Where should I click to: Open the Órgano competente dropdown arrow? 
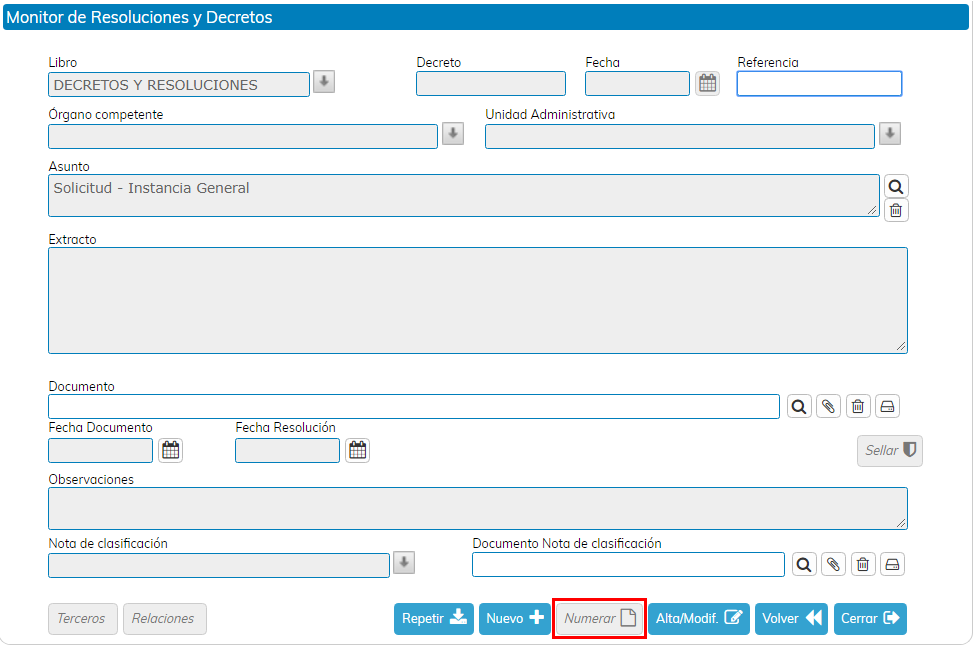pos(453,134)
